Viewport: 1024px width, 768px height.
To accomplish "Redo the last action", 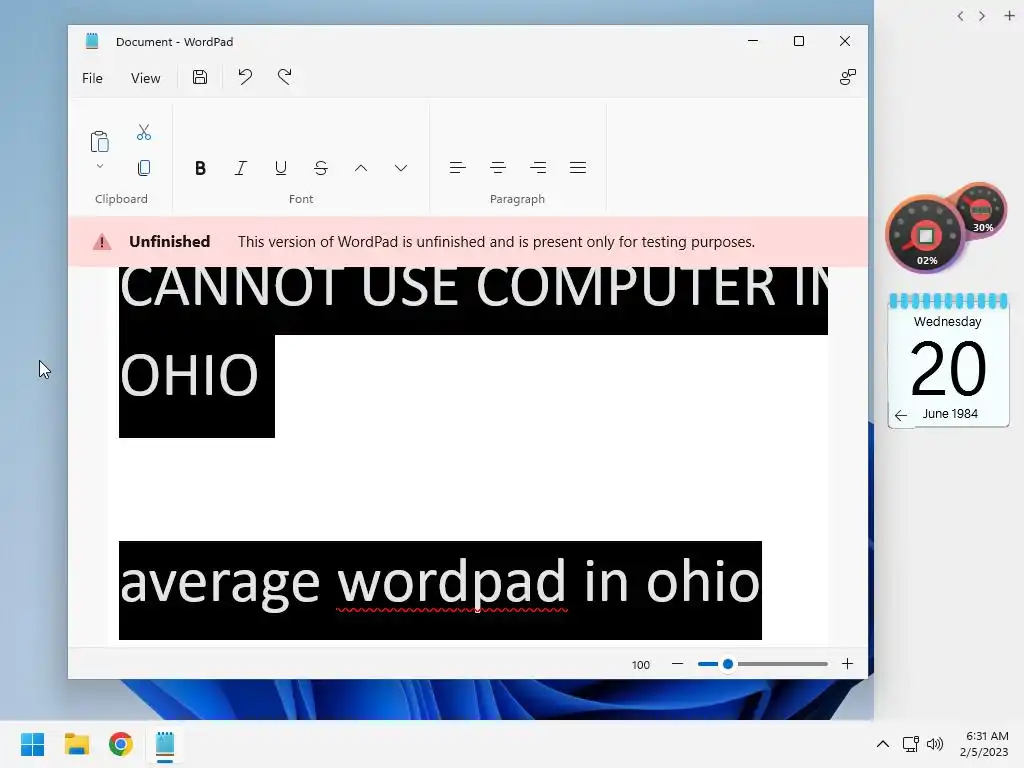I will pos(285,77).
